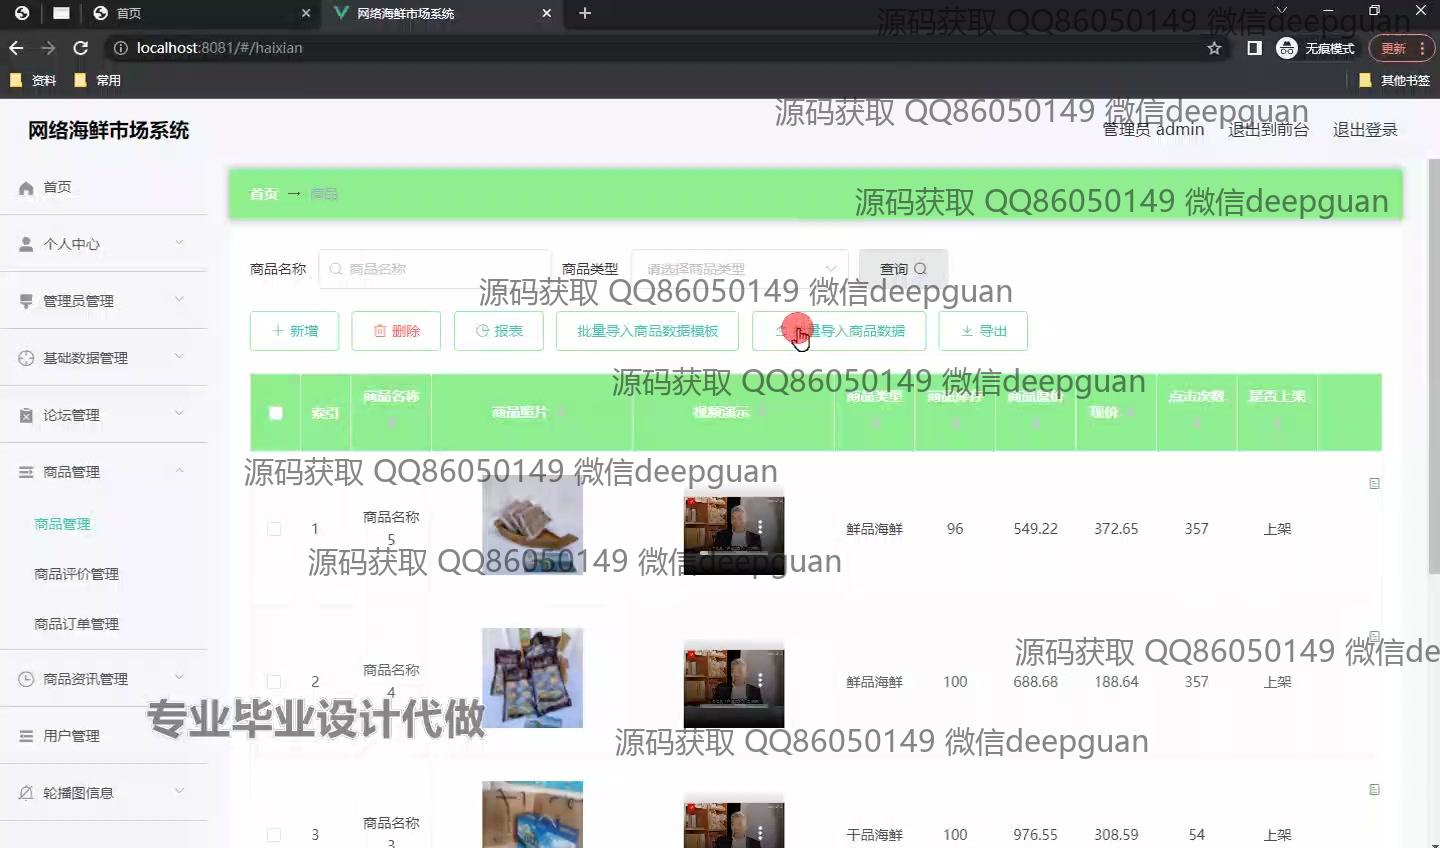Click the 报表 report button
The height and width of the screenshot is (848, 1440).
coord(498,331)
